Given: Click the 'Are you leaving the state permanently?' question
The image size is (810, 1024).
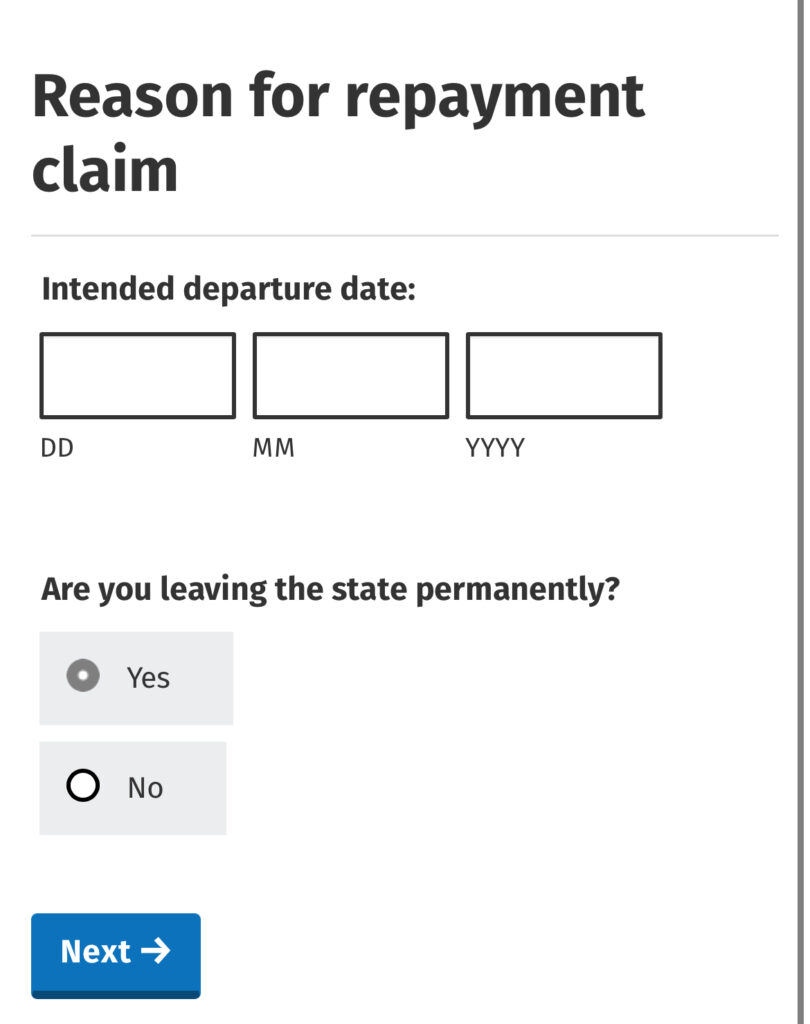Looking at the screenshot, I should point(330,590).
